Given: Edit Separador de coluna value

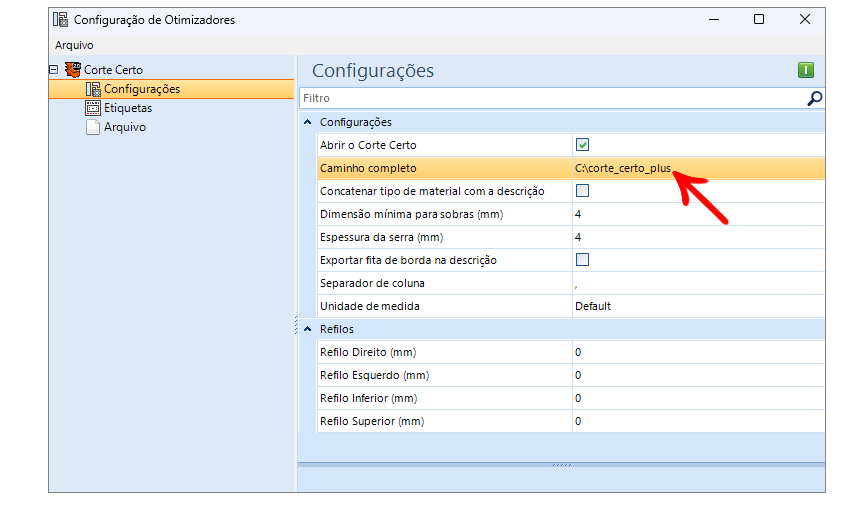Looking at the screenshot, I should click(699, 283).
